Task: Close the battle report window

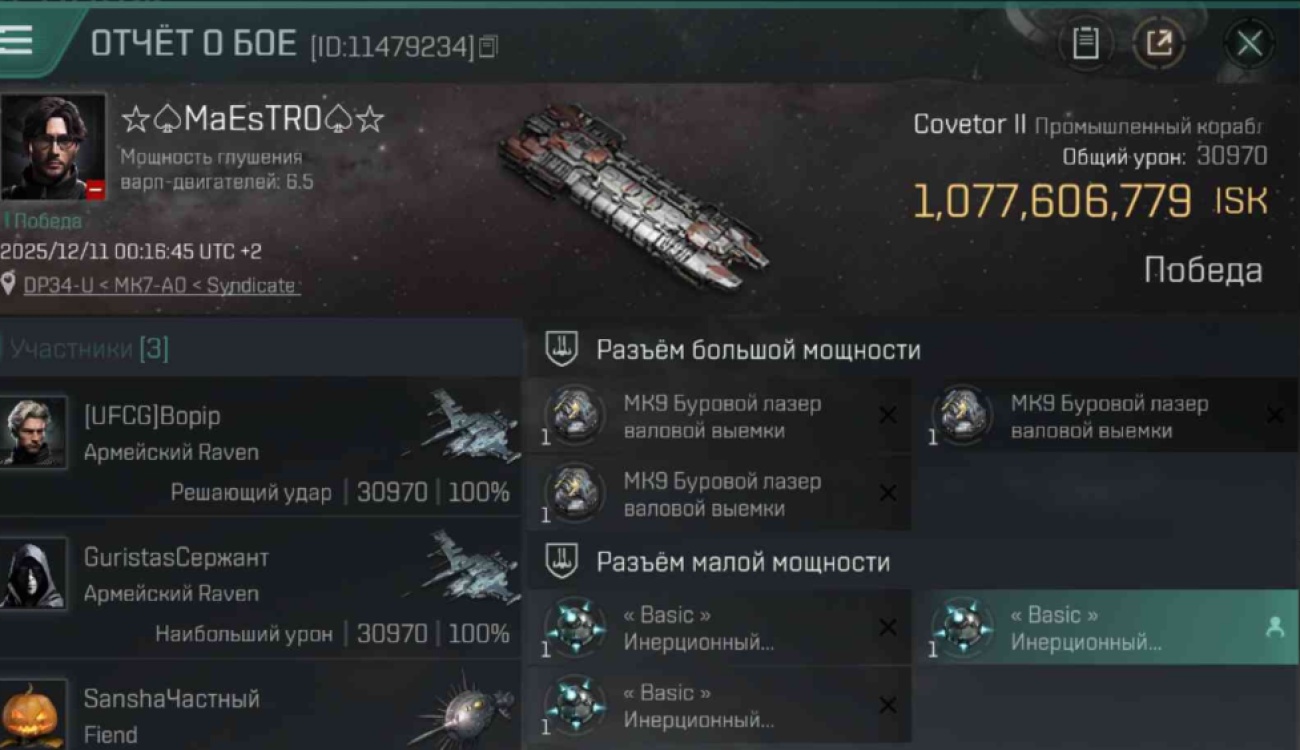Action: click(x=1249, y=44)
